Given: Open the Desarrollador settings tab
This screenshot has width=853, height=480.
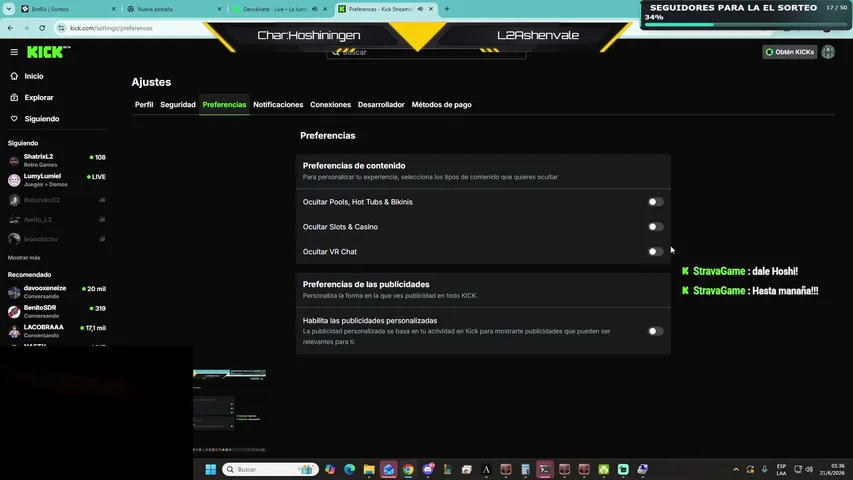Looking at the screenshot, I should pos(381,104).
